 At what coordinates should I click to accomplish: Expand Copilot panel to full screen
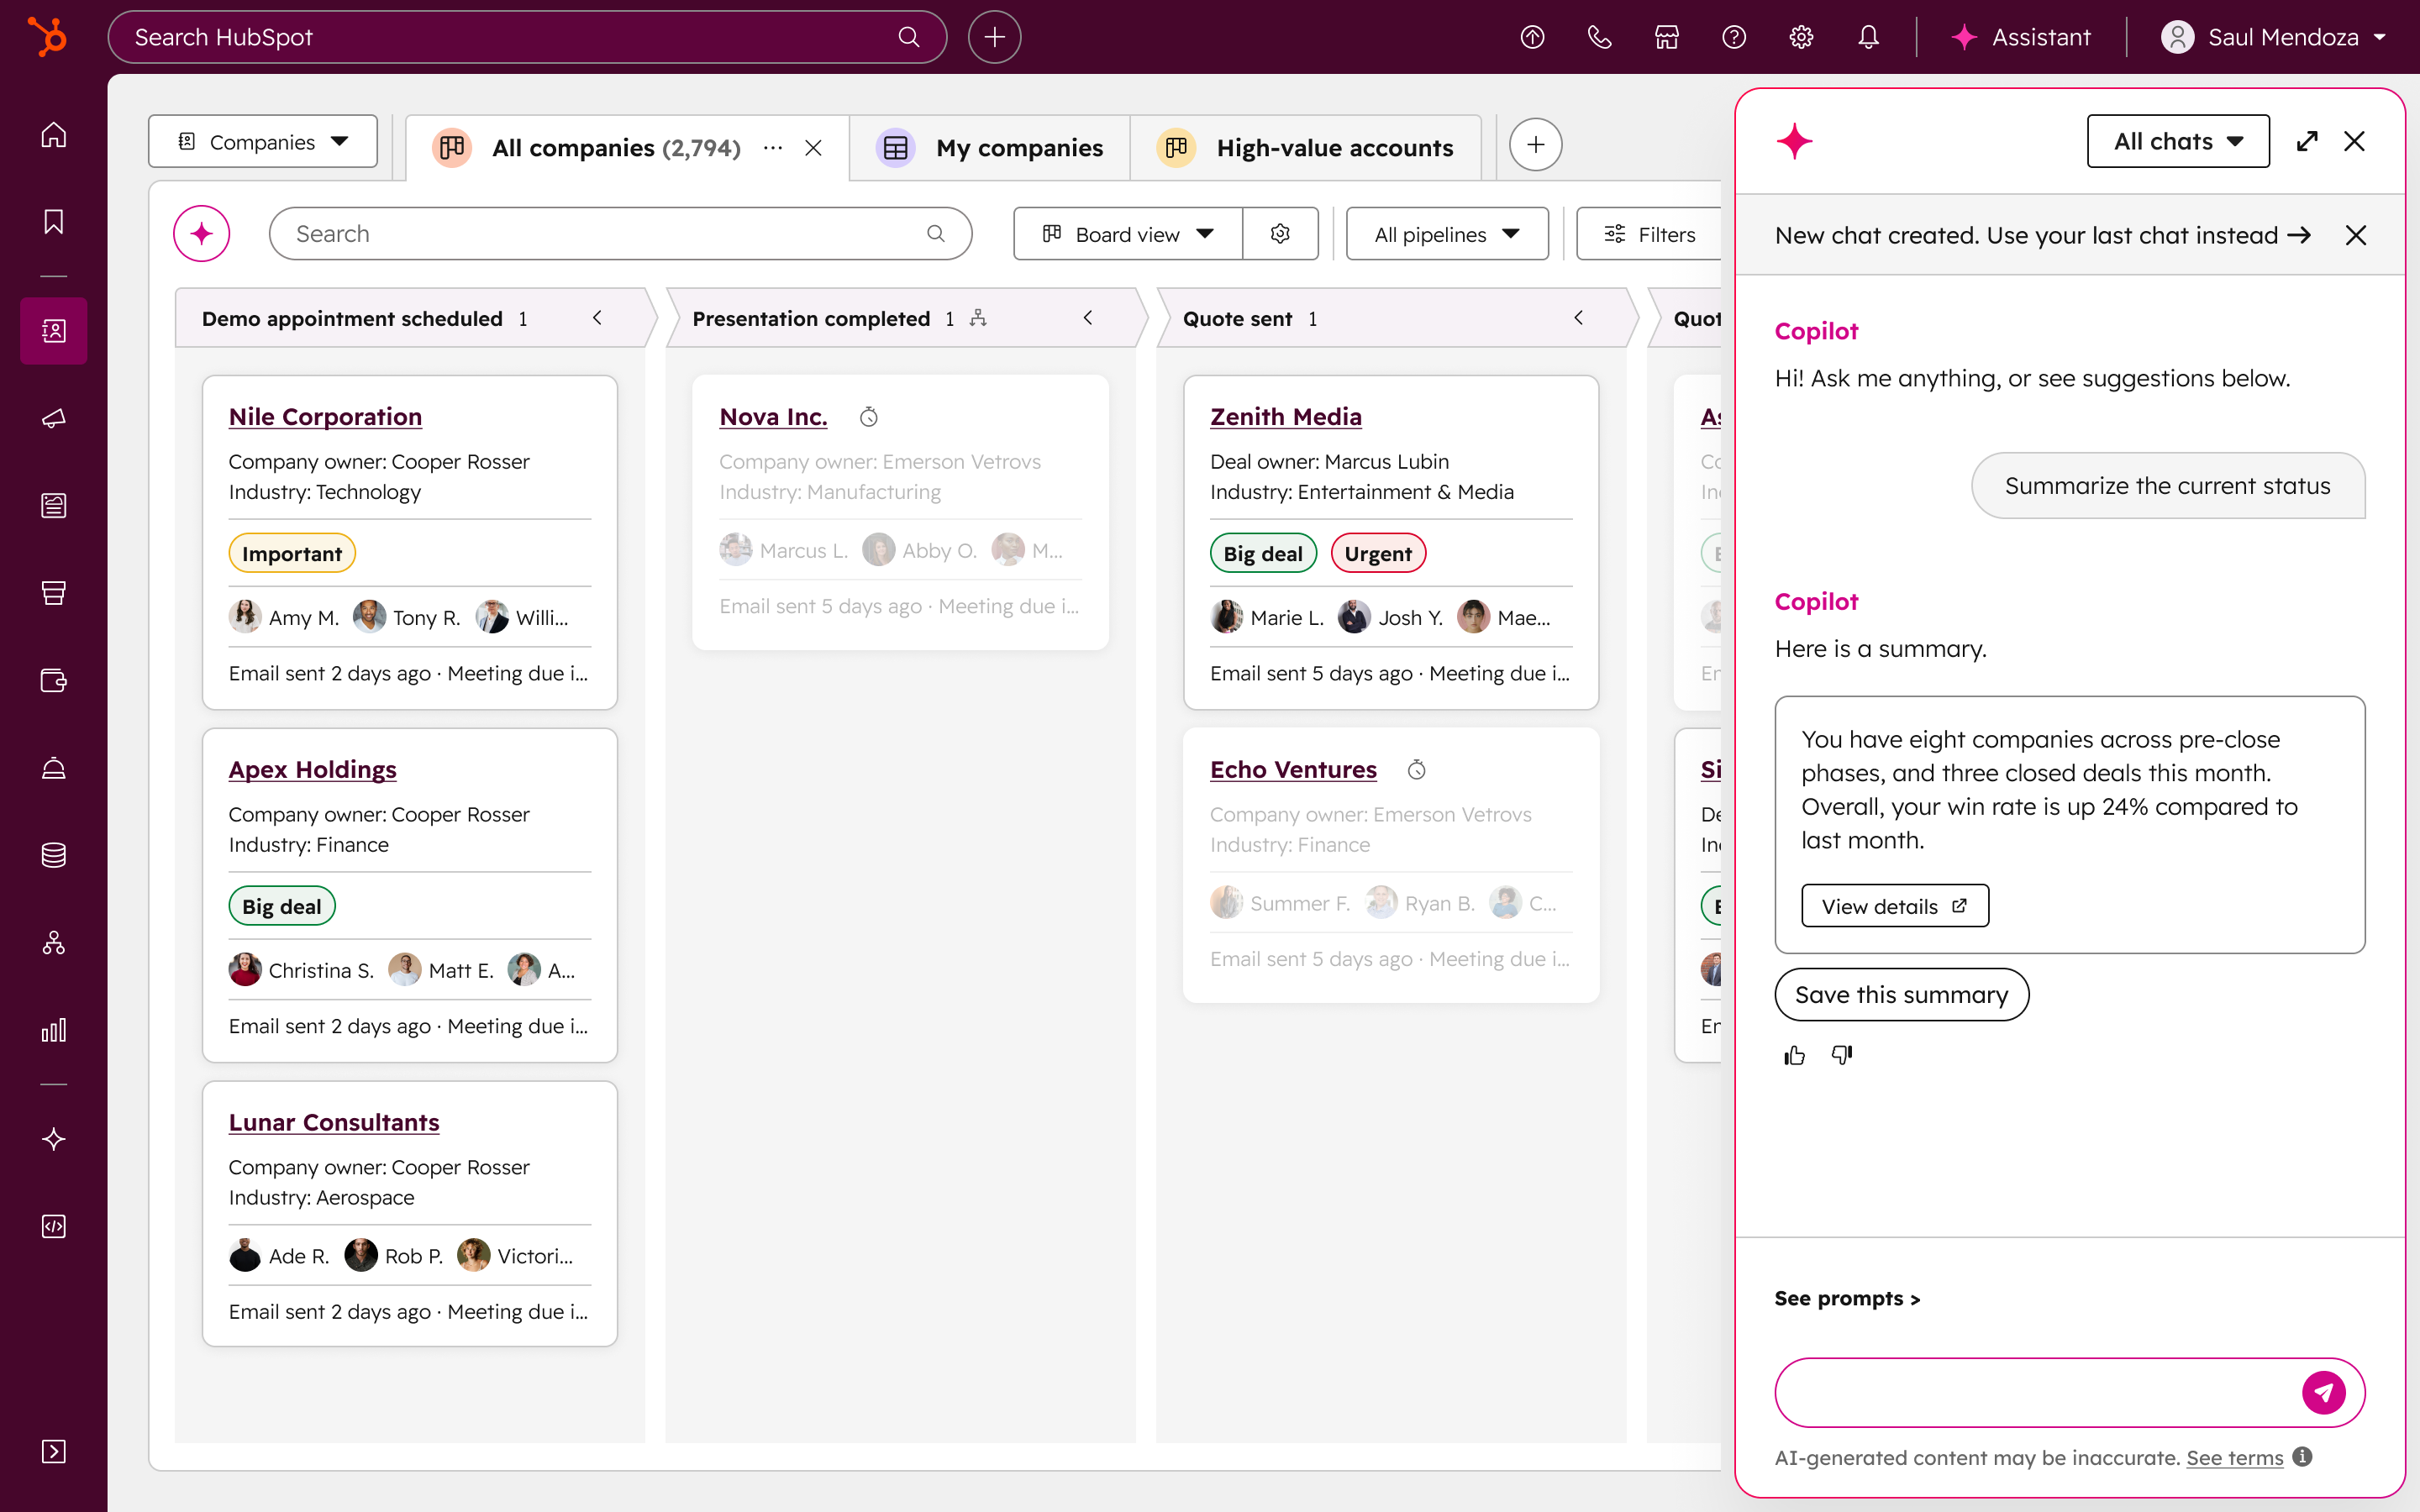pos(2307,141)
